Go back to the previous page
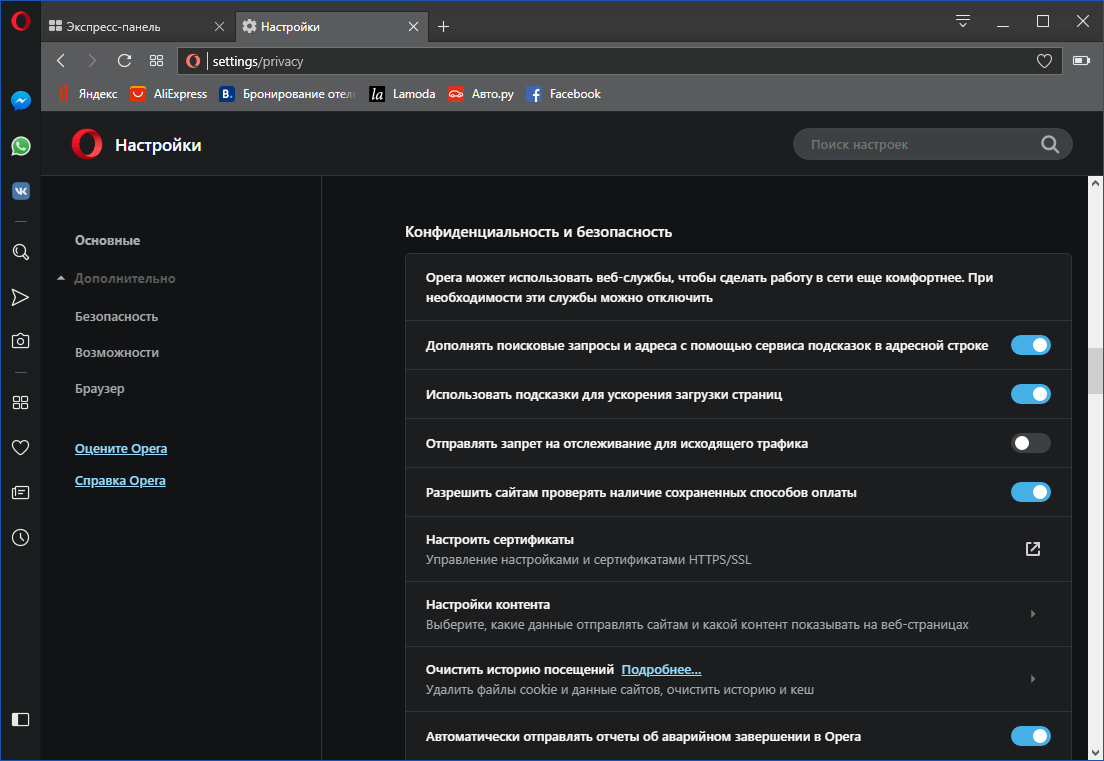Viewport: 1104px width, 761px height. tap(61, 61)
